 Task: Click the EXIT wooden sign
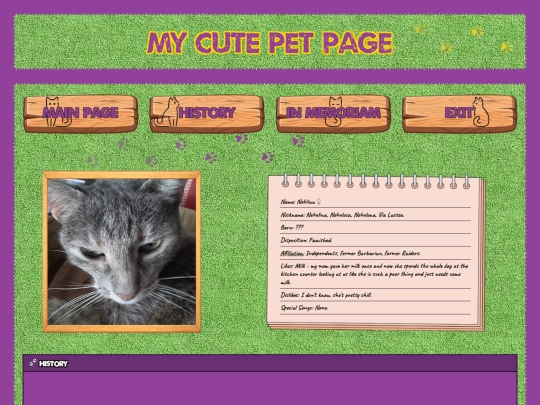[x=459, y=114]
